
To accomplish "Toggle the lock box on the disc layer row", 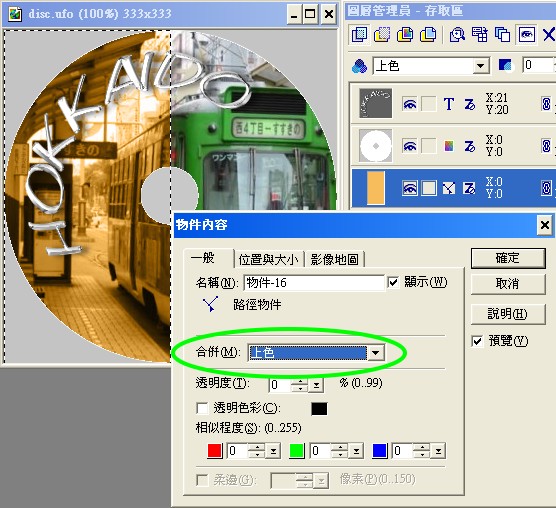I will (x=428, y=146).
